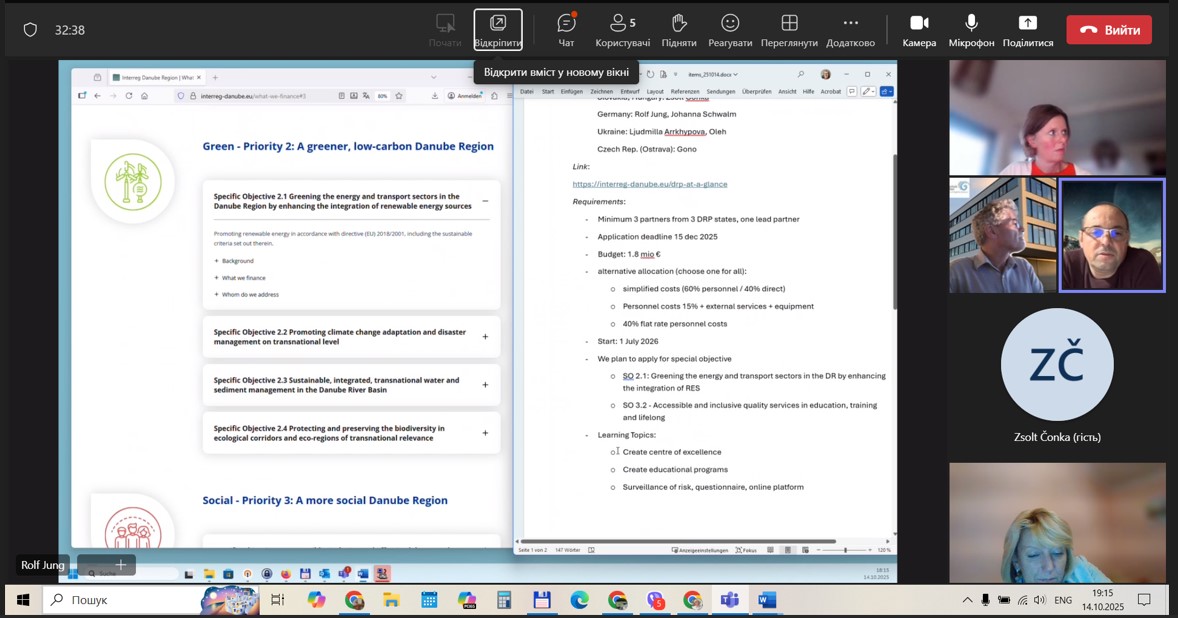Raise hand with Підняти button
1178x618 pixels.
click(678, 30)
